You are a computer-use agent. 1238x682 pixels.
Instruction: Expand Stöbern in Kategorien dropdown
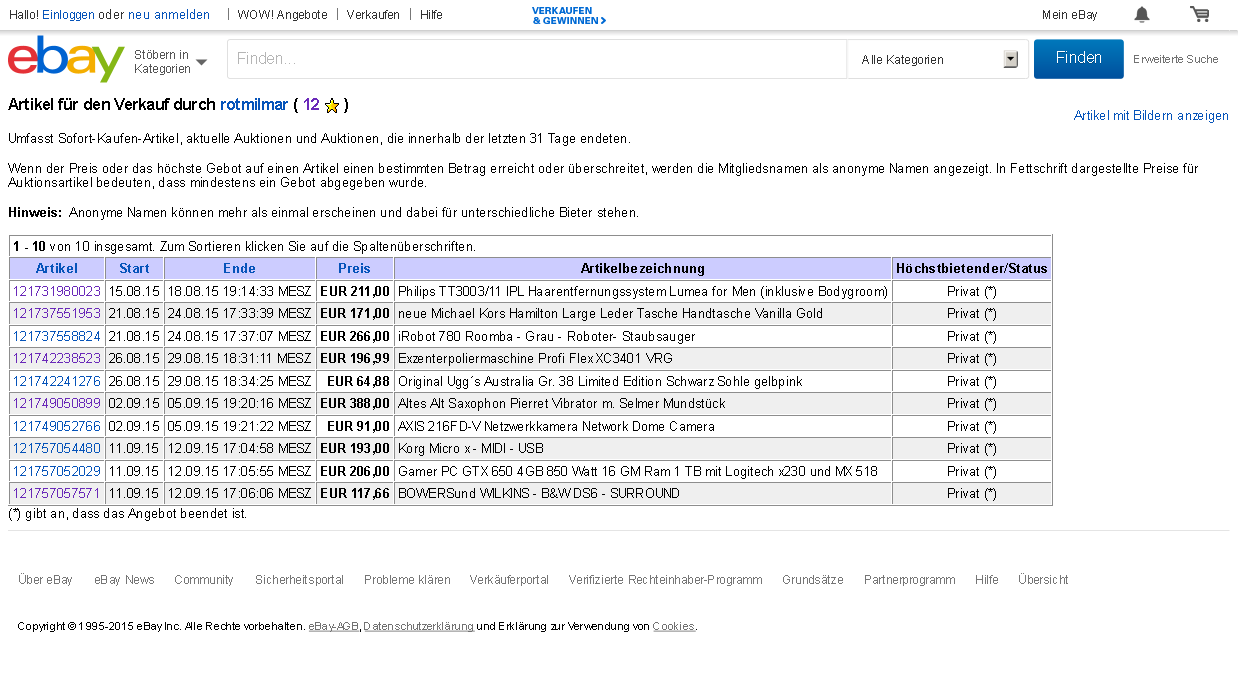(x=170, y=62)
